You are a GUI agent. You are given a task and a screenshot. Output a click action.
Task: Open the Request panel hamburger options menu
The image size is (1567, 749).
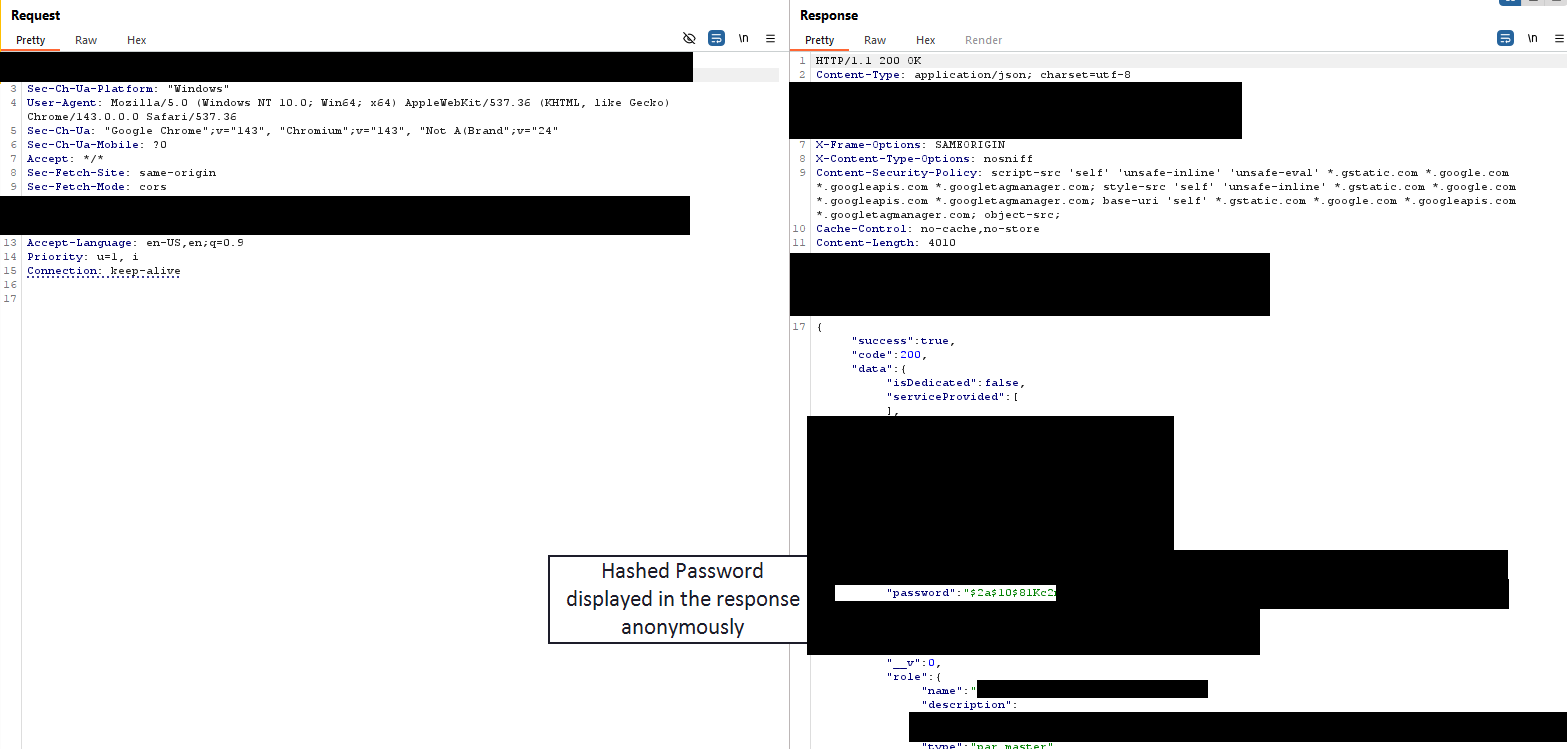pos(770,38)
